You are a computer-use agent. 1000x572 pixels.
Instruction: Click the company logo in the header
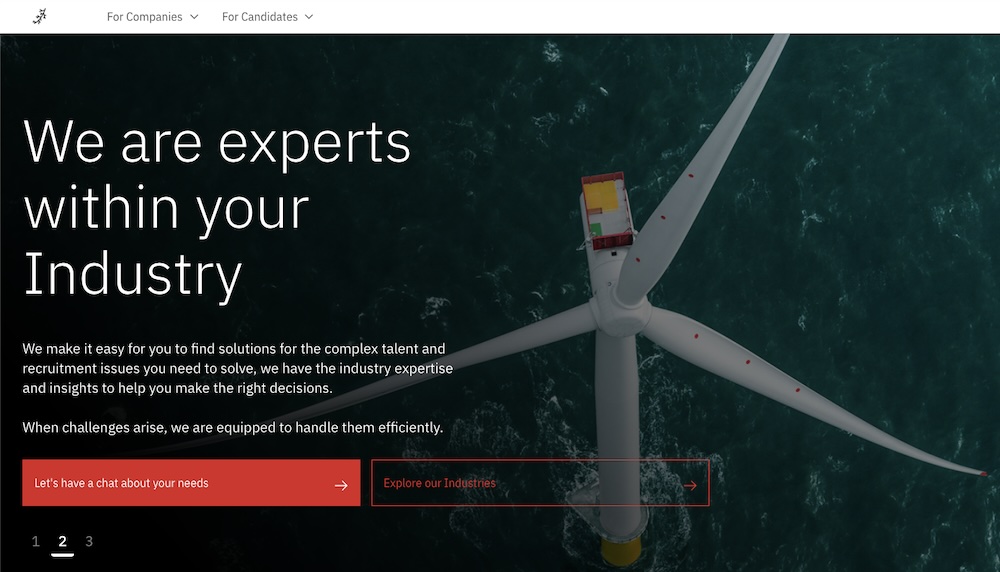pos(39,16)
